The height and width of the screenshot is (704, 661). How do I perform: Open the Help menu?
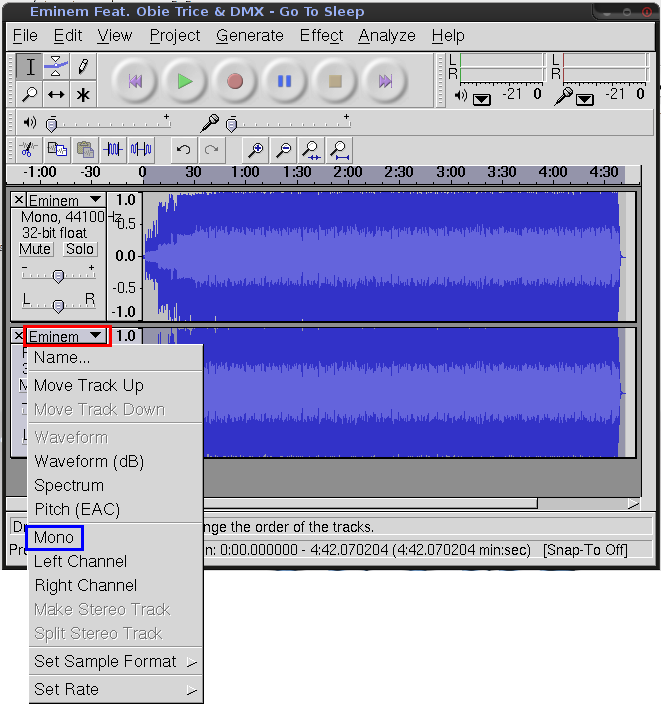pos(448,35)
